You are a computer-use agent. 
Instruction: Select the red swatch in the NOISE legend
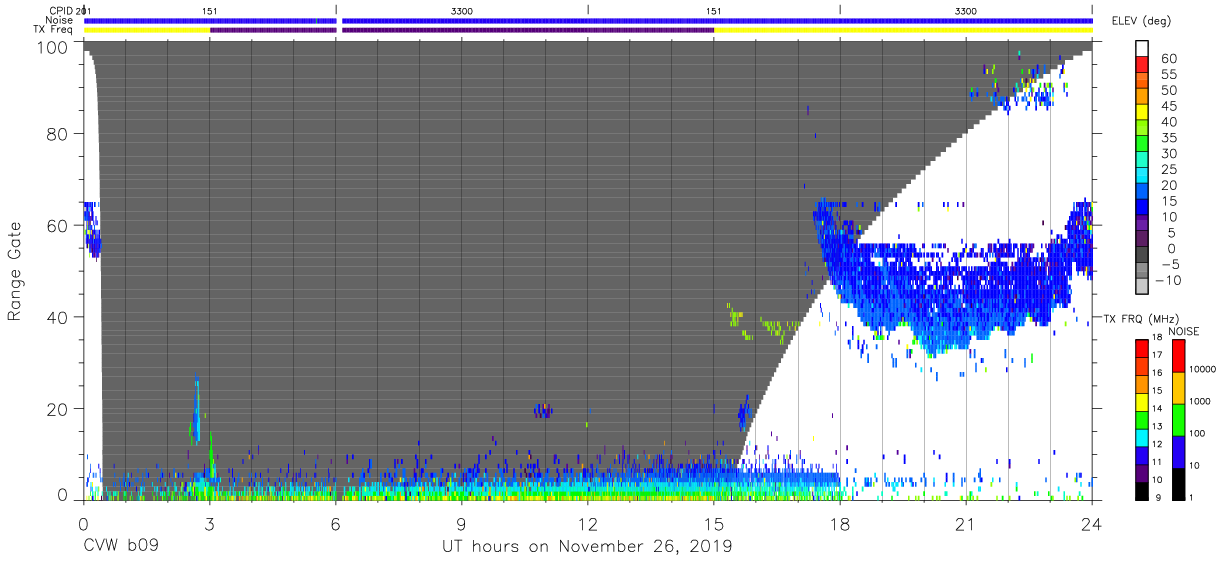point(1179,356)
